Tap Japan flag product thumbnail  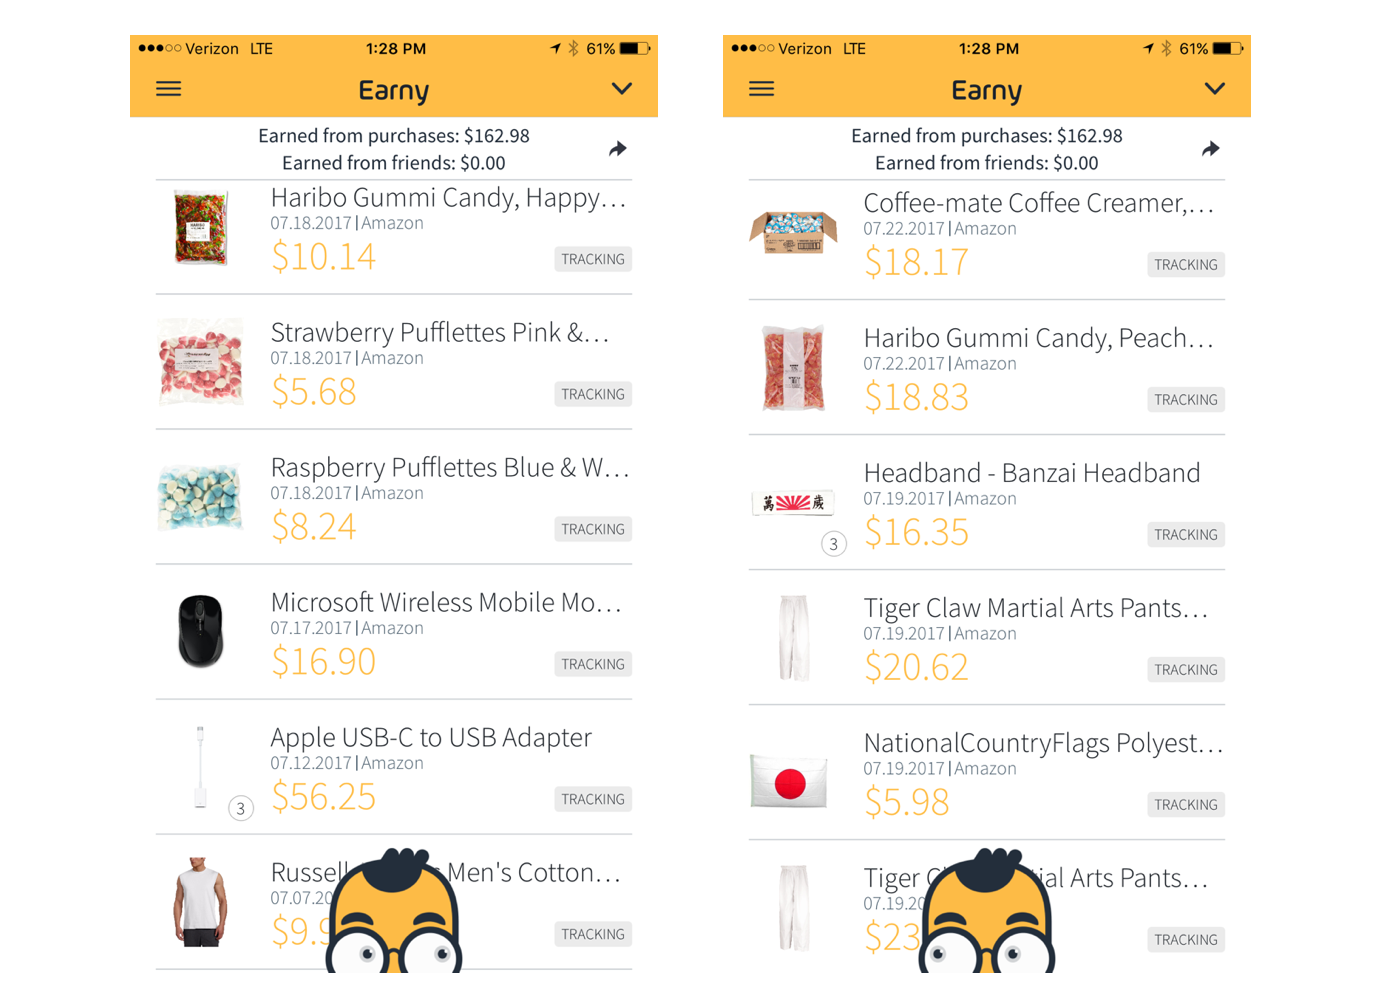pos(789,782)
